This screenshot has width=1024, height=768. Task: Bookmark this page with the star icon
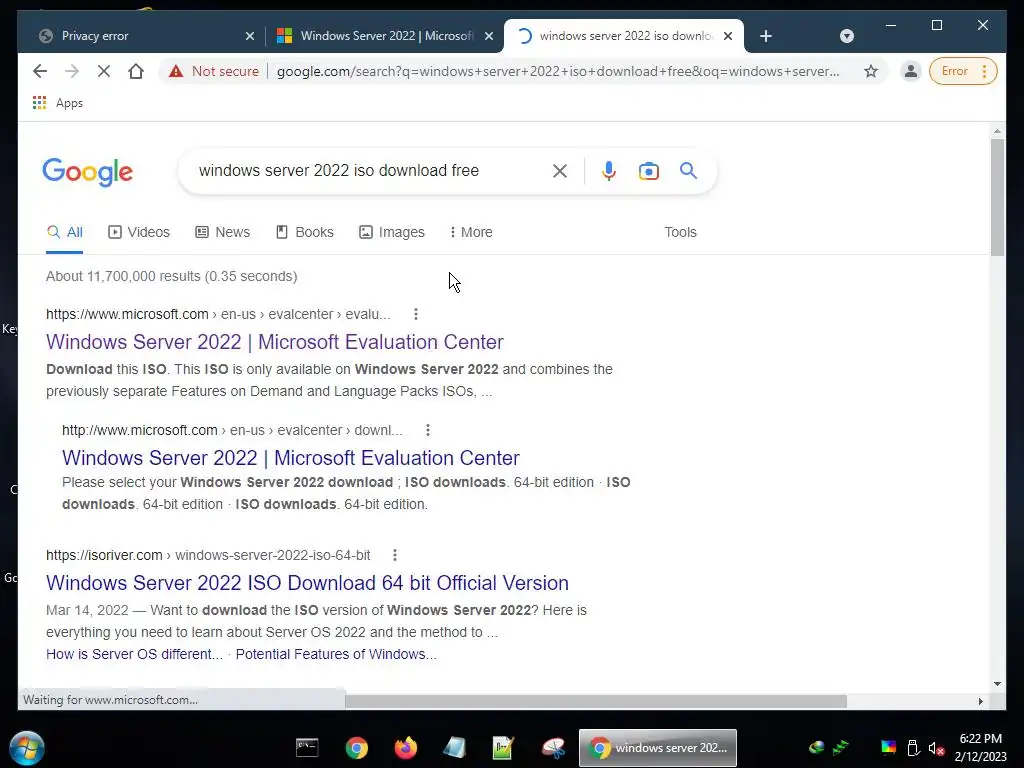pyautogui.click(x=871, y=71)
